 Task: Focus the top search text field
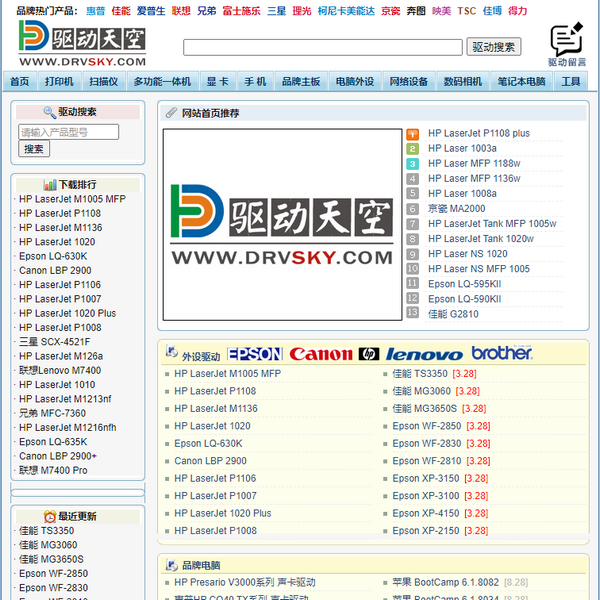pos(322,47)
